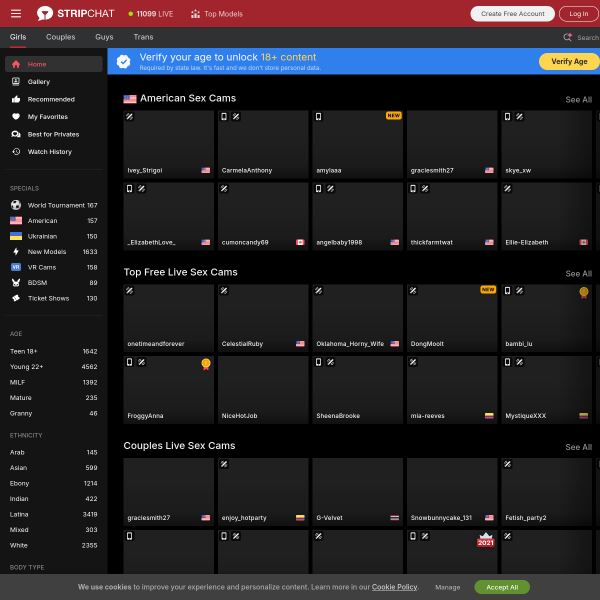Open the G-Velvet cam thumbnail
The height and width of the screenshot is (600, 600).
tap(358, 492)
